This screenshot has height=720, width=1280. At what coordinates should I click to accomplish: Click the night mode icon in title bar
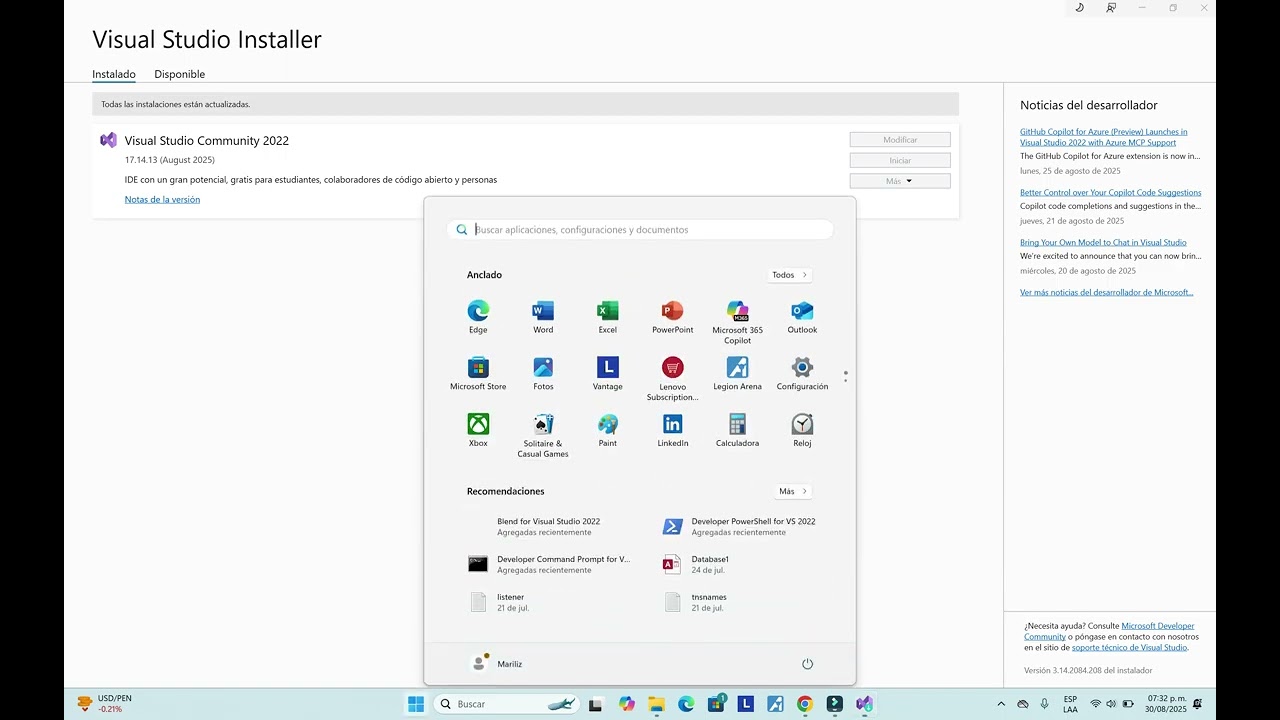coord(1079,8)
